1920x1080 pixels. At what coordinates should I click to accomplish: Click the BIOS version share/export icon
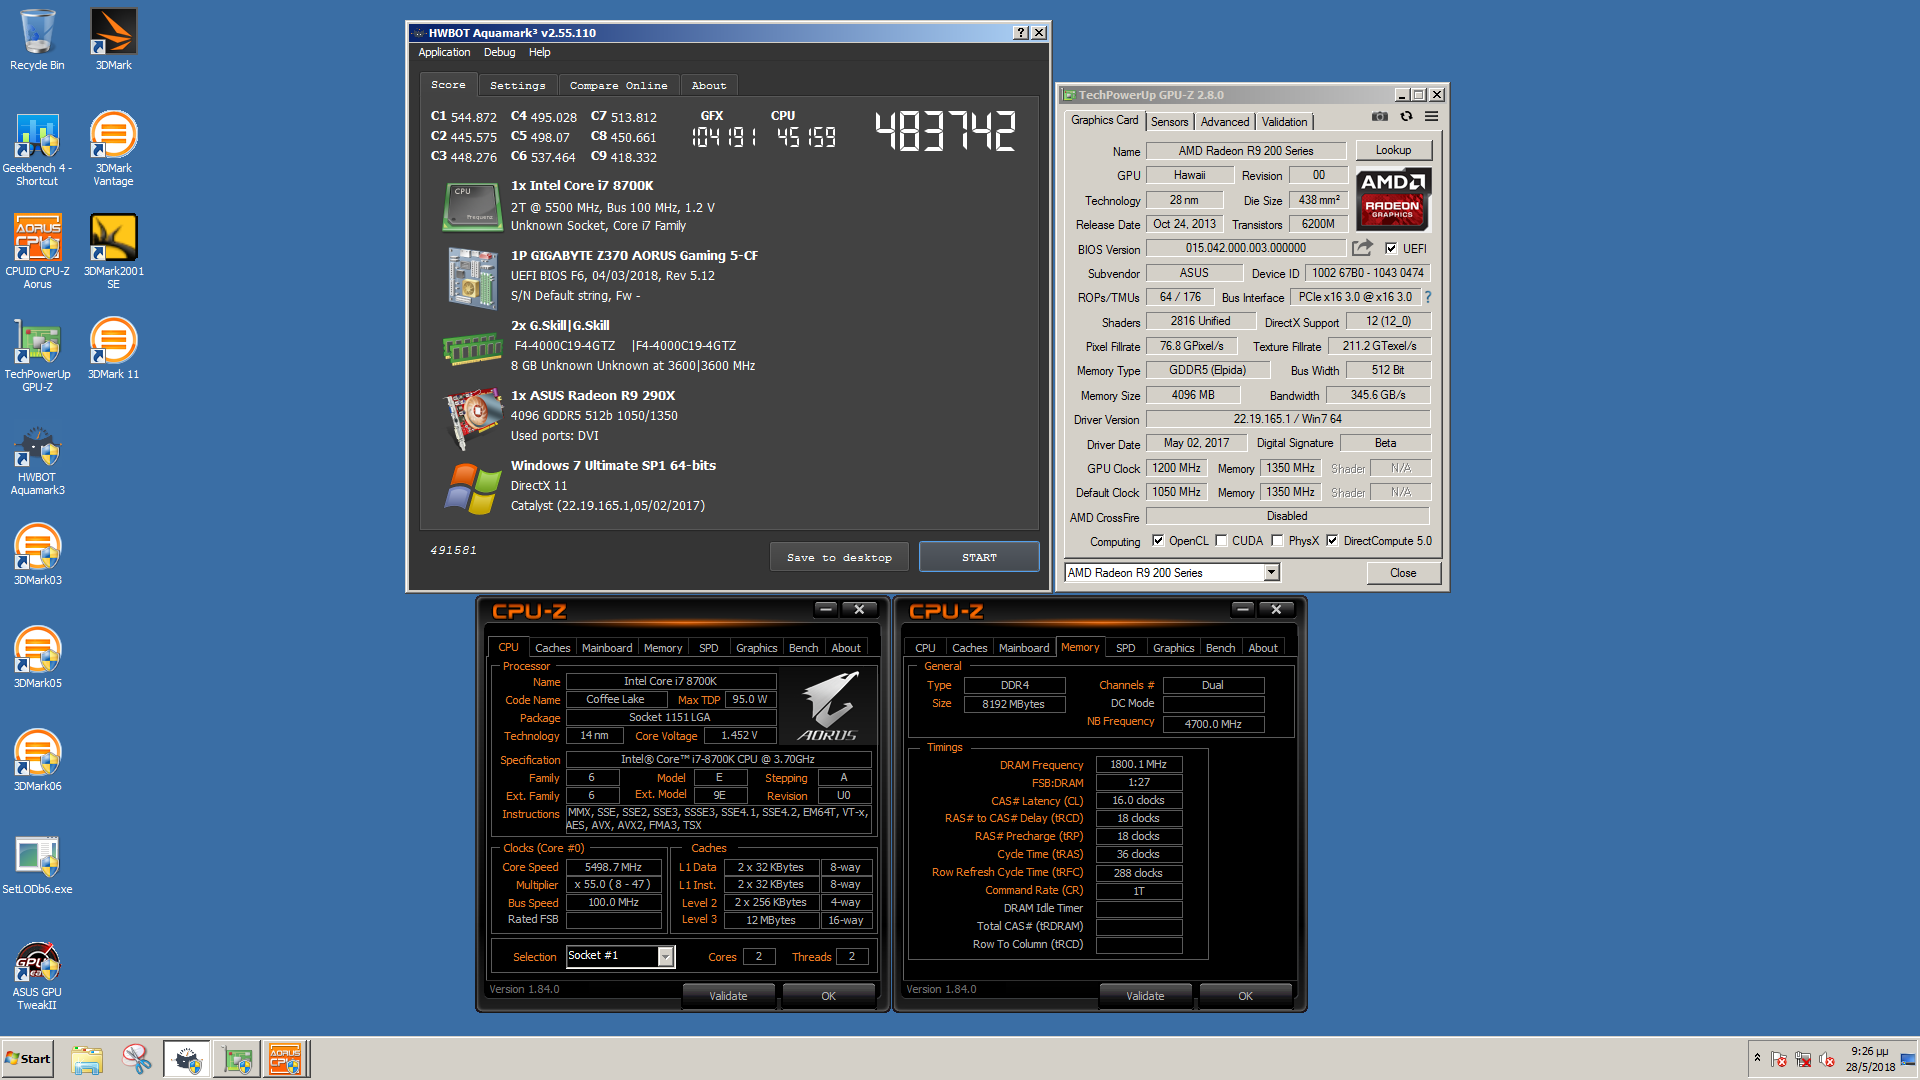[1362, 248]
